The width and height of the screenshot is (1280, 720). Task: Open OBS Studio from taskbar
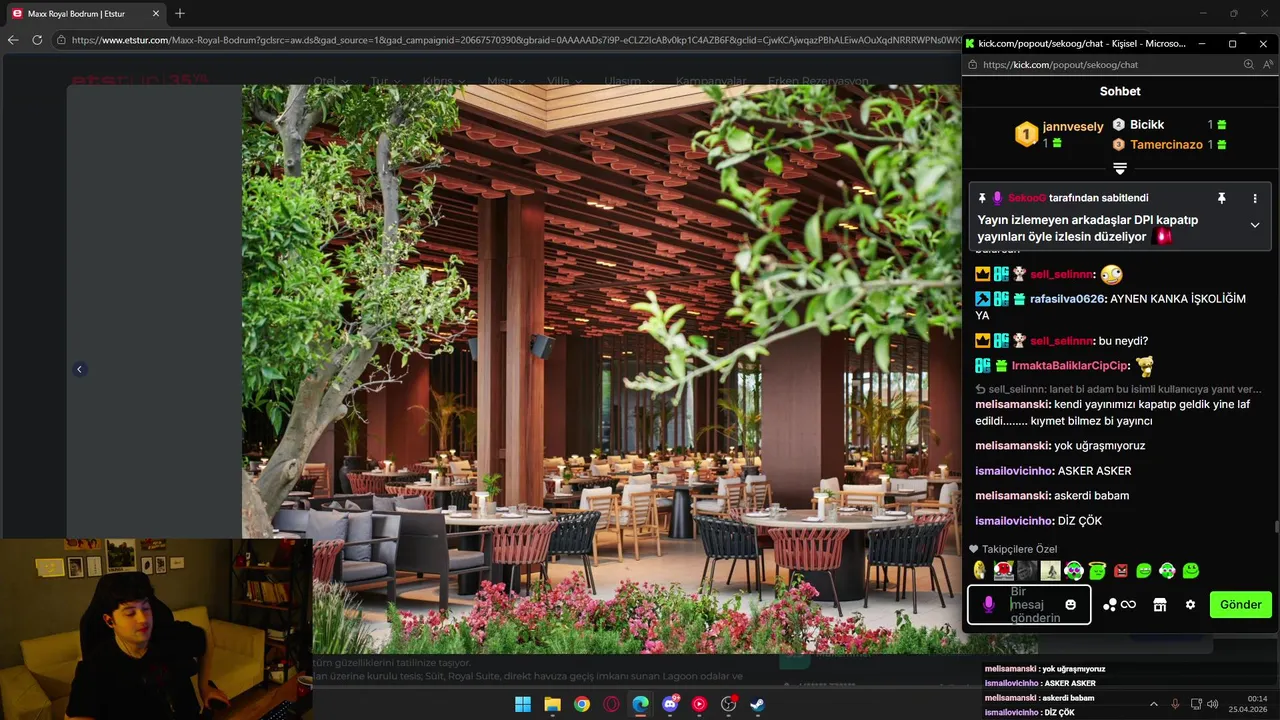[729, 704]
